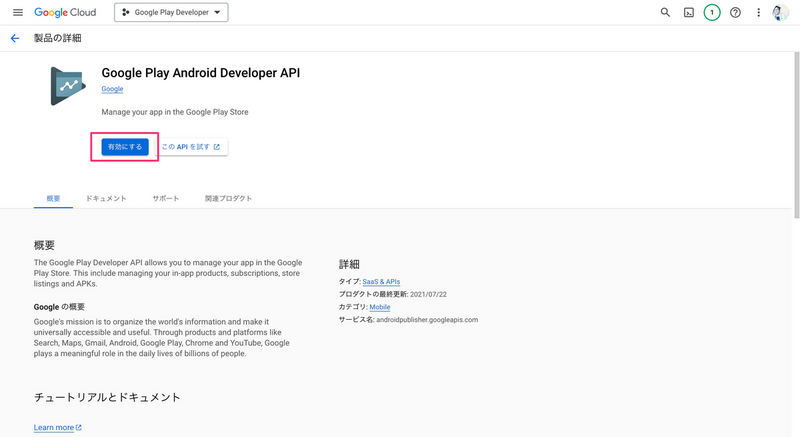
Task: Open the help question mark icon
Action: (735, 12)
